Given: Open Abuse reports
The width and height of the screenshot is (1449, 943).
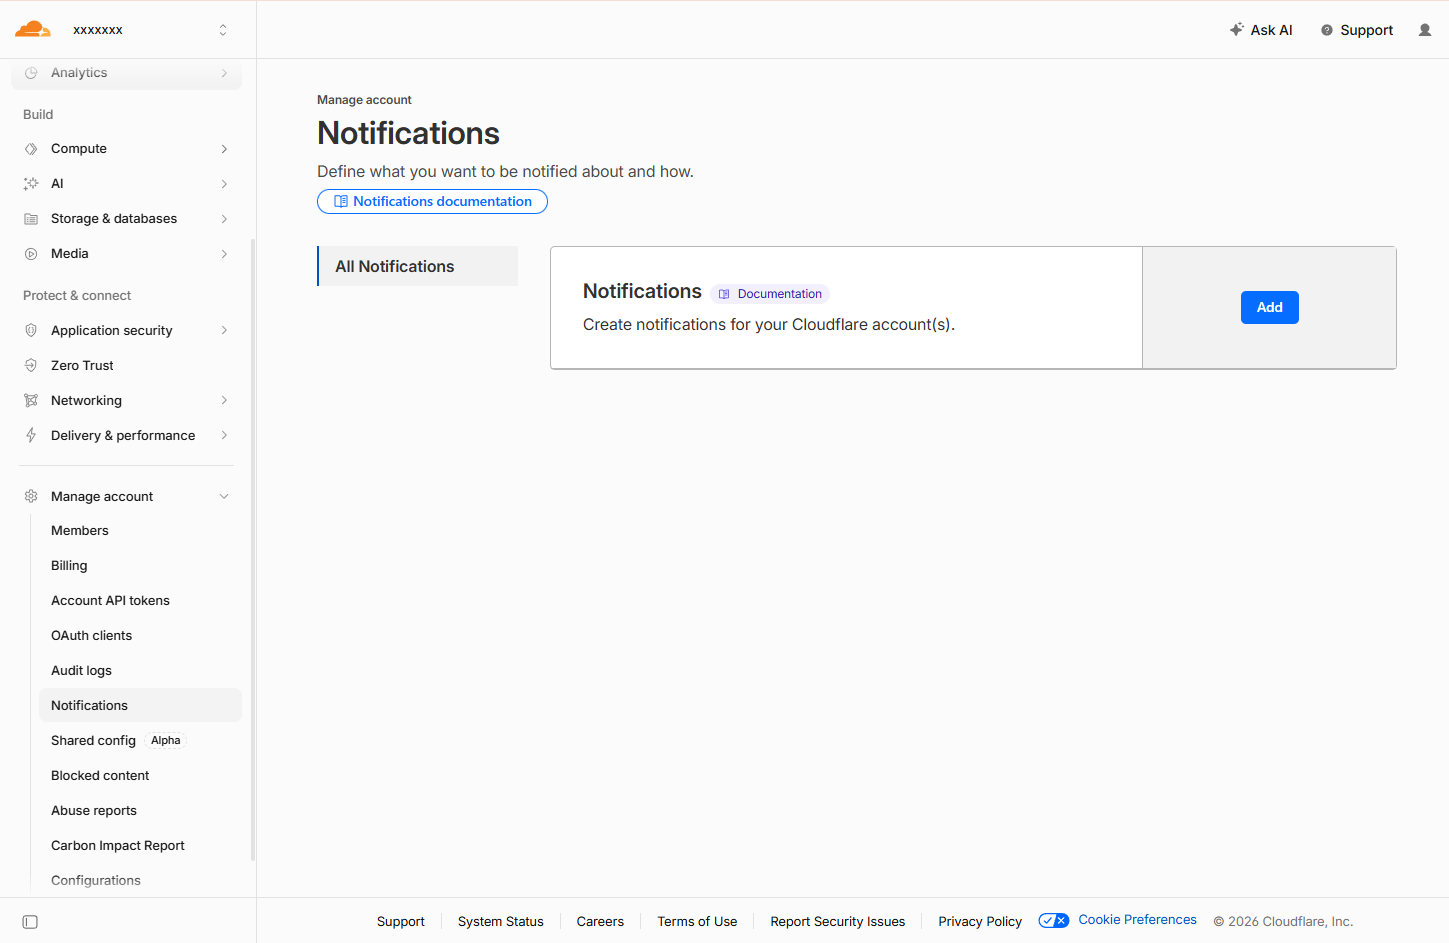Looking at the screenshot, I should [140, 811].
